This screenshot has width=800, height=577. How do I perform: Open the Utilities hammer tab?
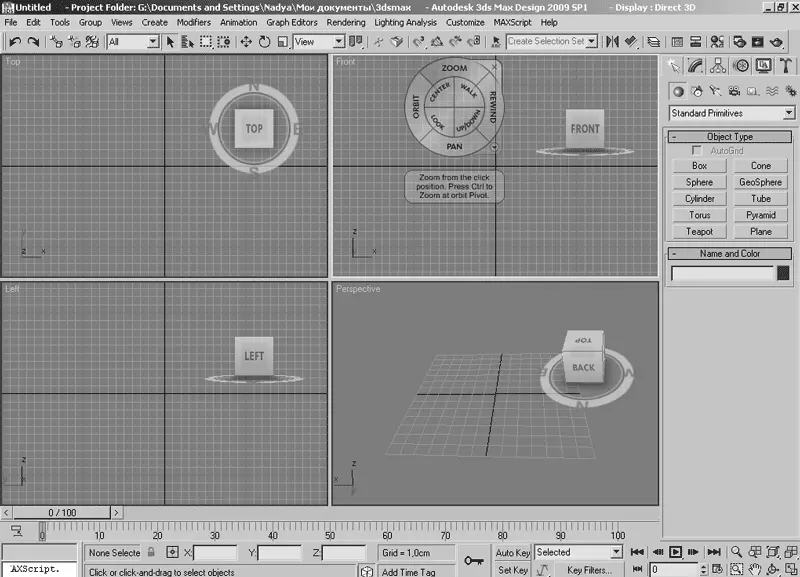(x=786, y=66)
